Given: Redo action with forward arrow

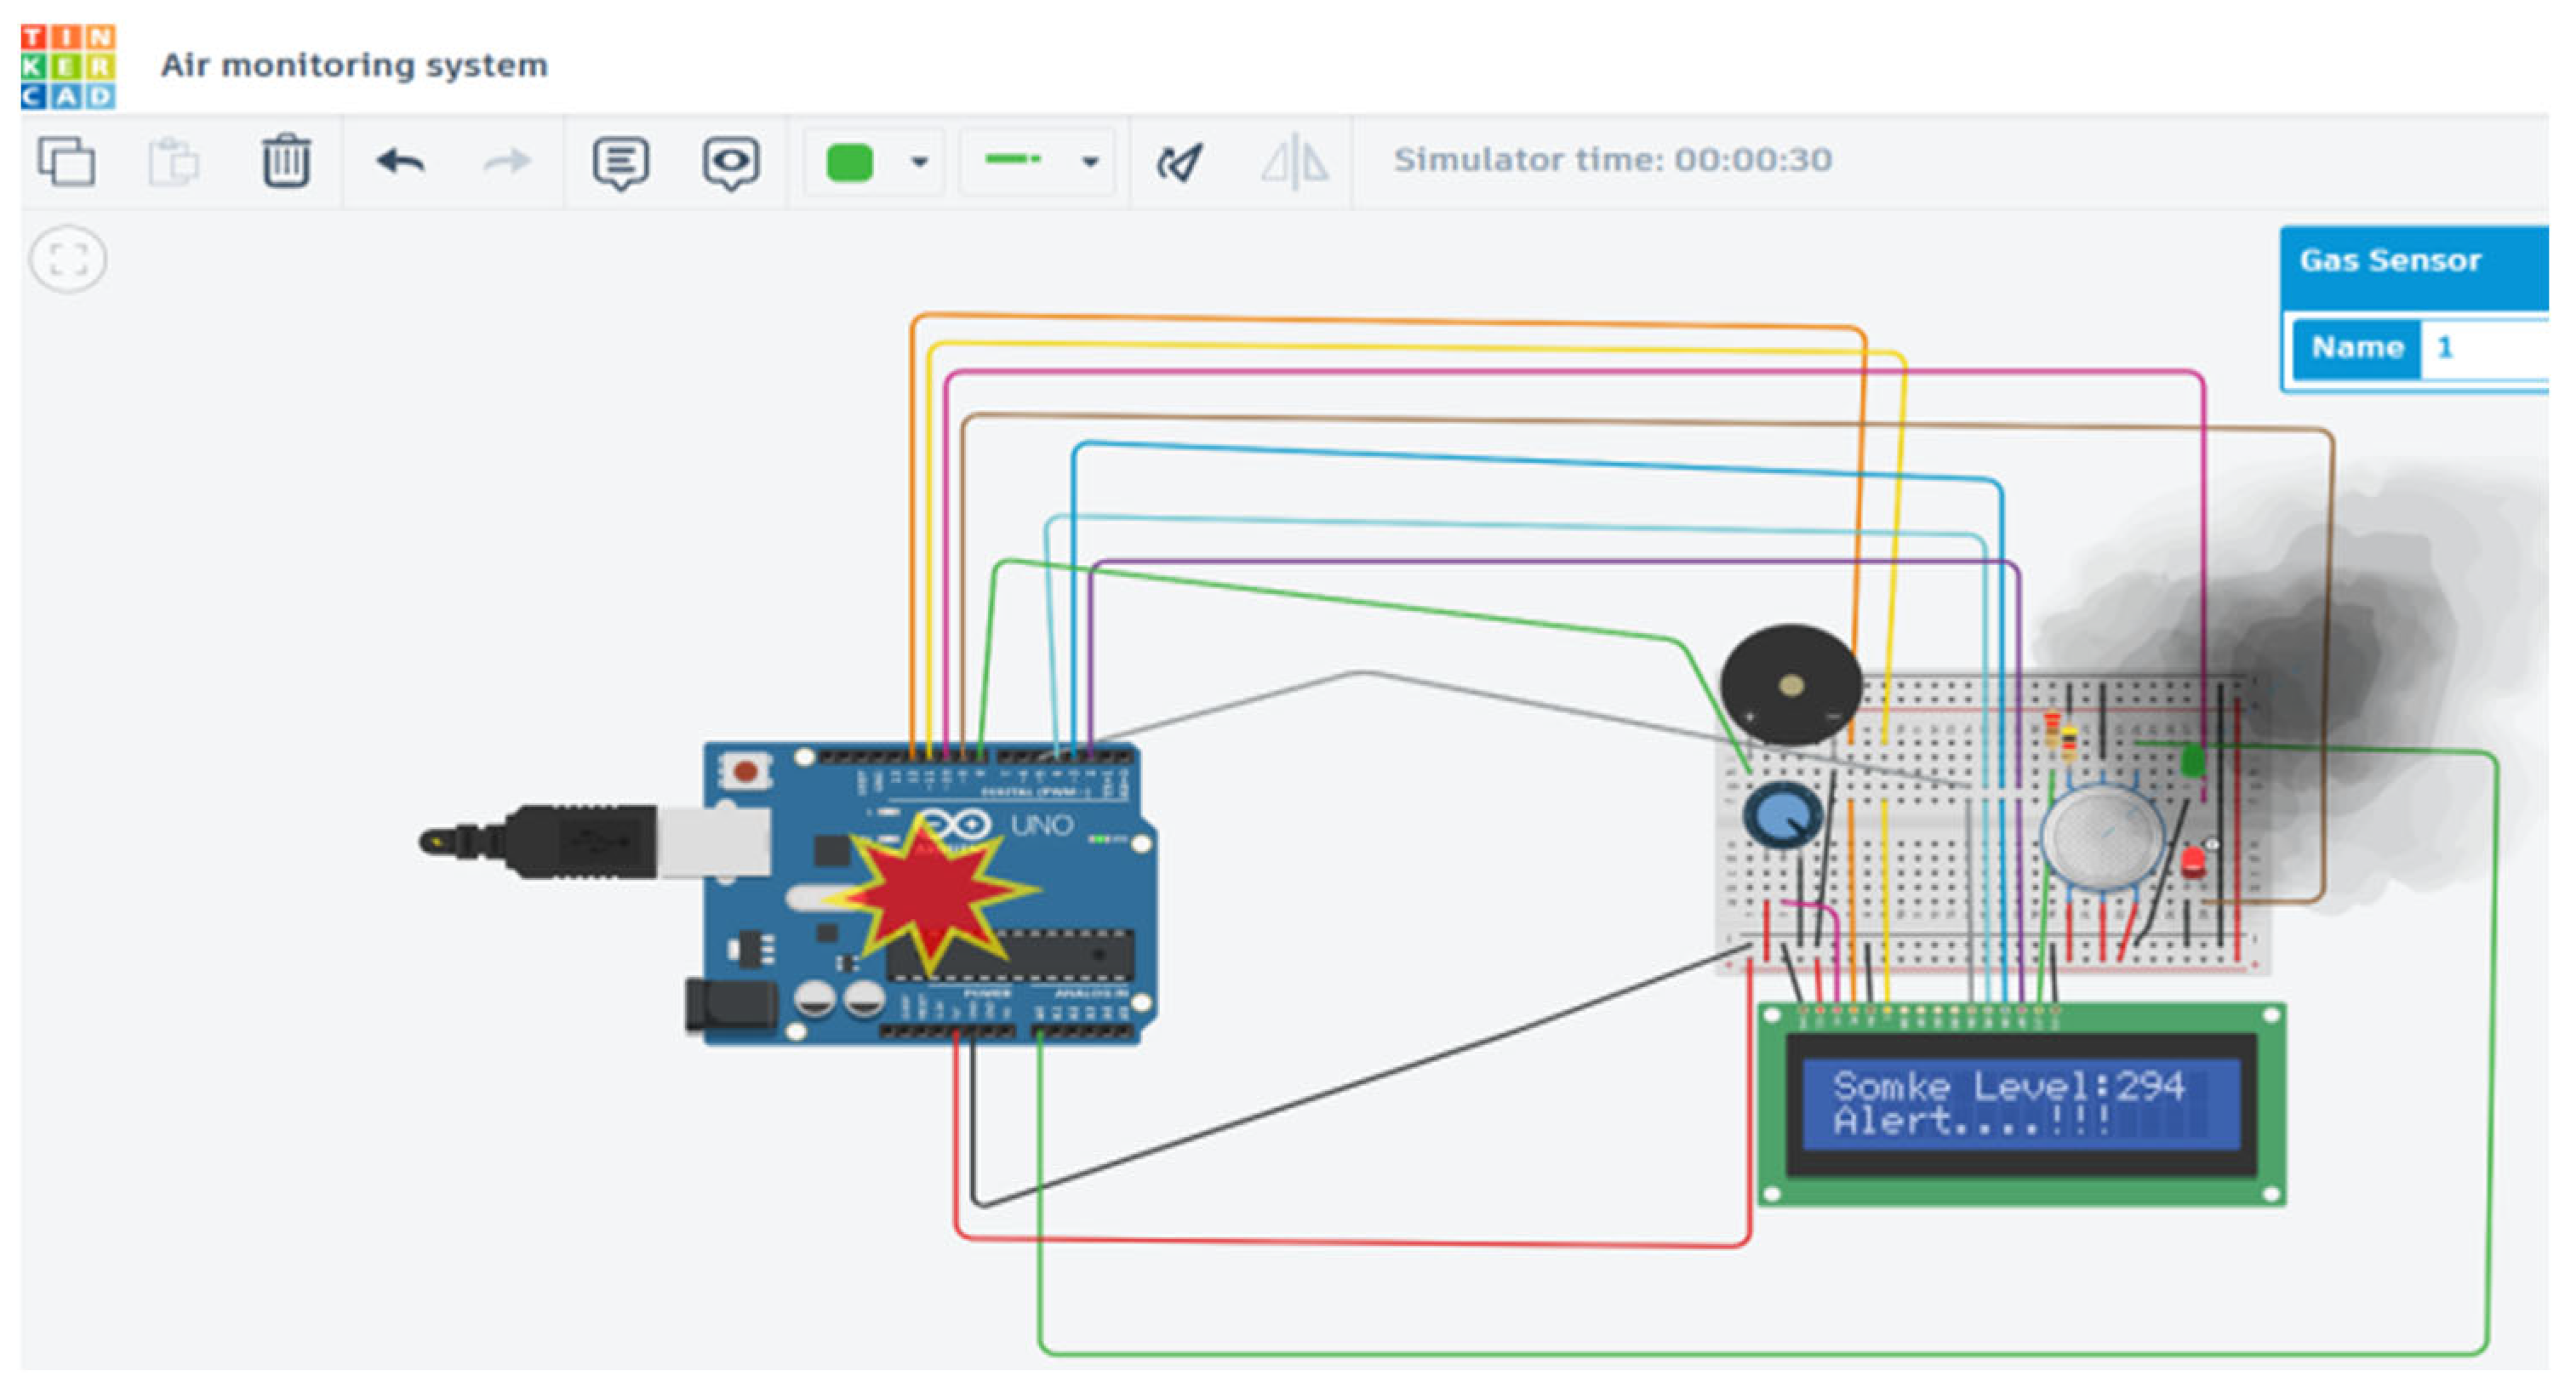Looking at the screenshot, I should pos(507,161).
